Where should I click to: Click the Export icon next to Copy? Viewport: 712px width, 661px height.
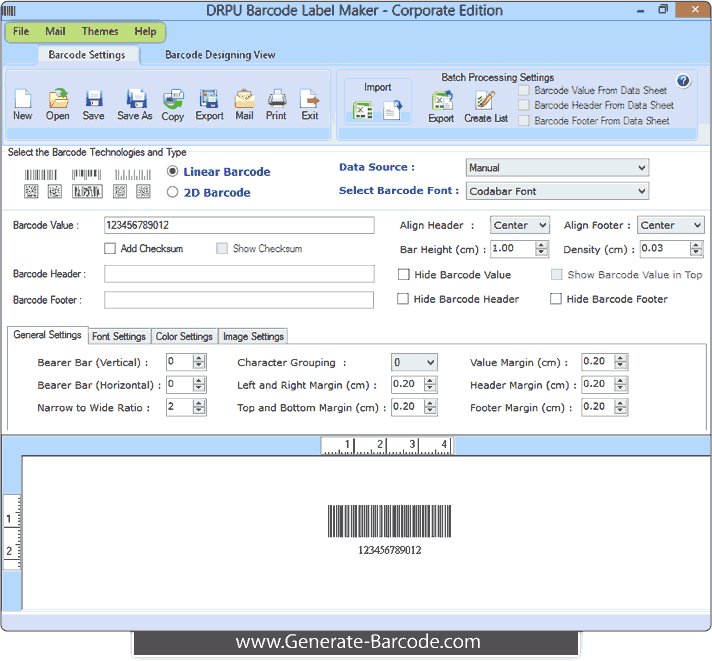209,98
